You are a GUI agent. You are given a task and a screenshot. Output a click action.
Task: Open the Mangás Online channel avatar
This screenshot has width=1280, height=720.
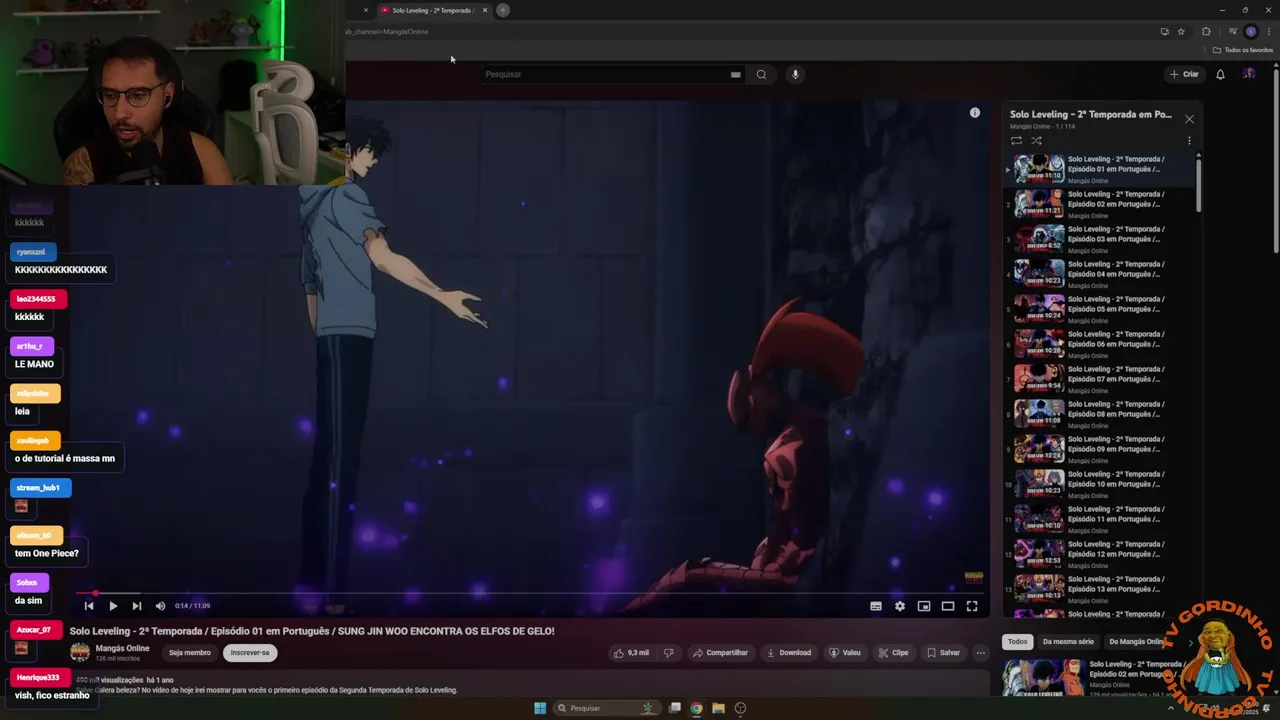click(79, 652)
